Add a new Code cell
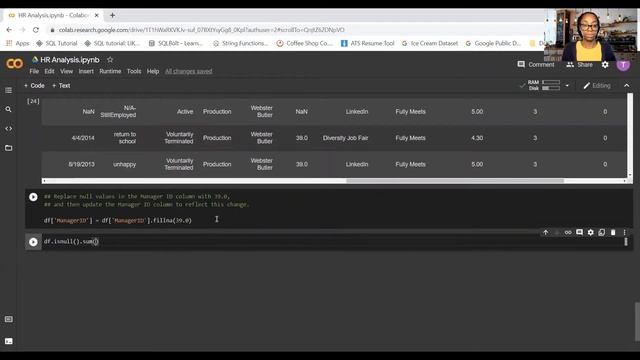The image size is (640, 360). point(34,86)
